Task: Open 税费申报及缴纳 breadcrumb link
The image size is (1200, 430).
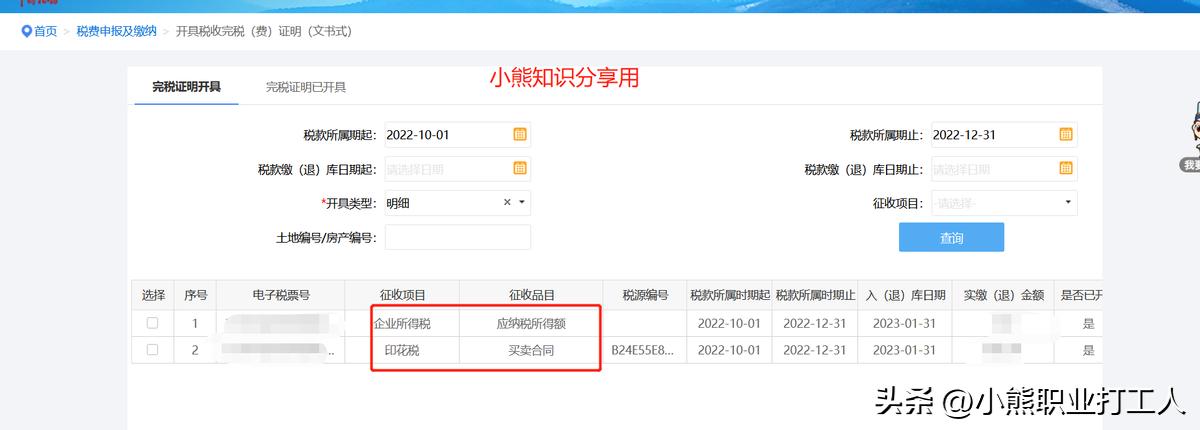Action: 116,31
